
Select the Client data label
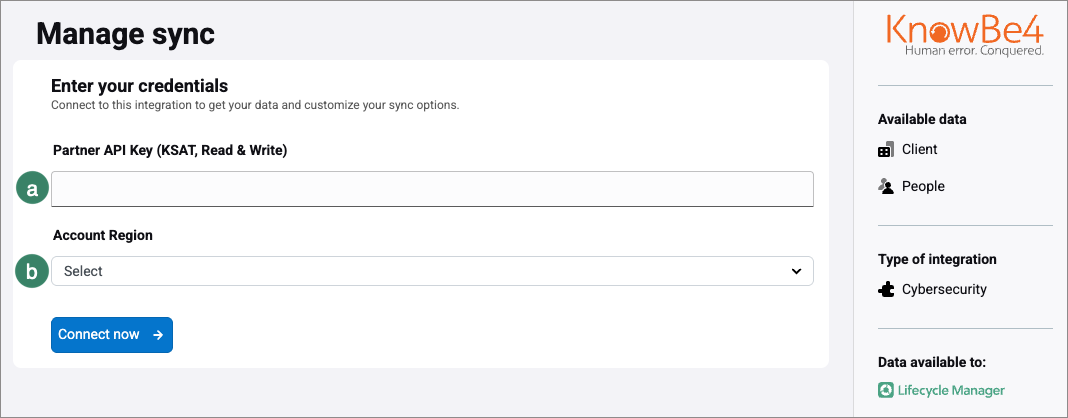pos(920,150)
